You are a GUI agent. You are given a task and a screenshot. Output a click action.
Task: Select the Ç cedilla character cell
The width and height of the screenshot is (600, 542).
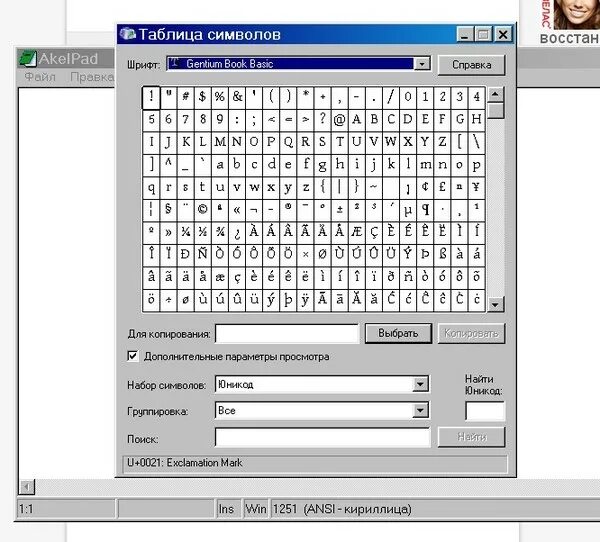[374, 233]
